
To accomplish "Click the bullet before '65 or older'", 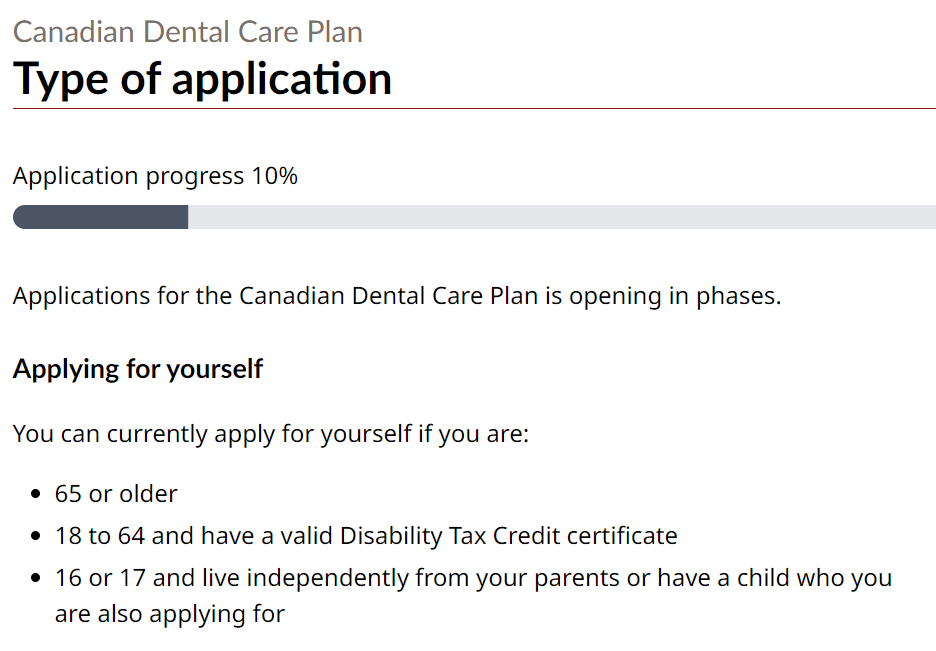I will pyautogui.click(x=37, y=494).
